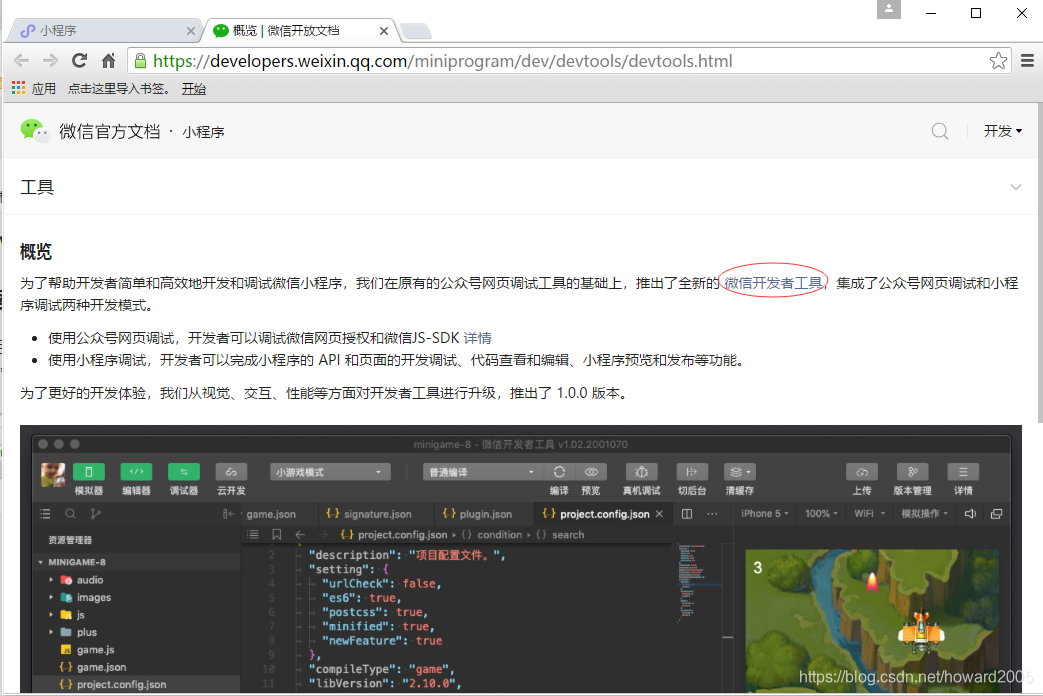
Task: Open the browser home page icon
Action: coord(108,61)
